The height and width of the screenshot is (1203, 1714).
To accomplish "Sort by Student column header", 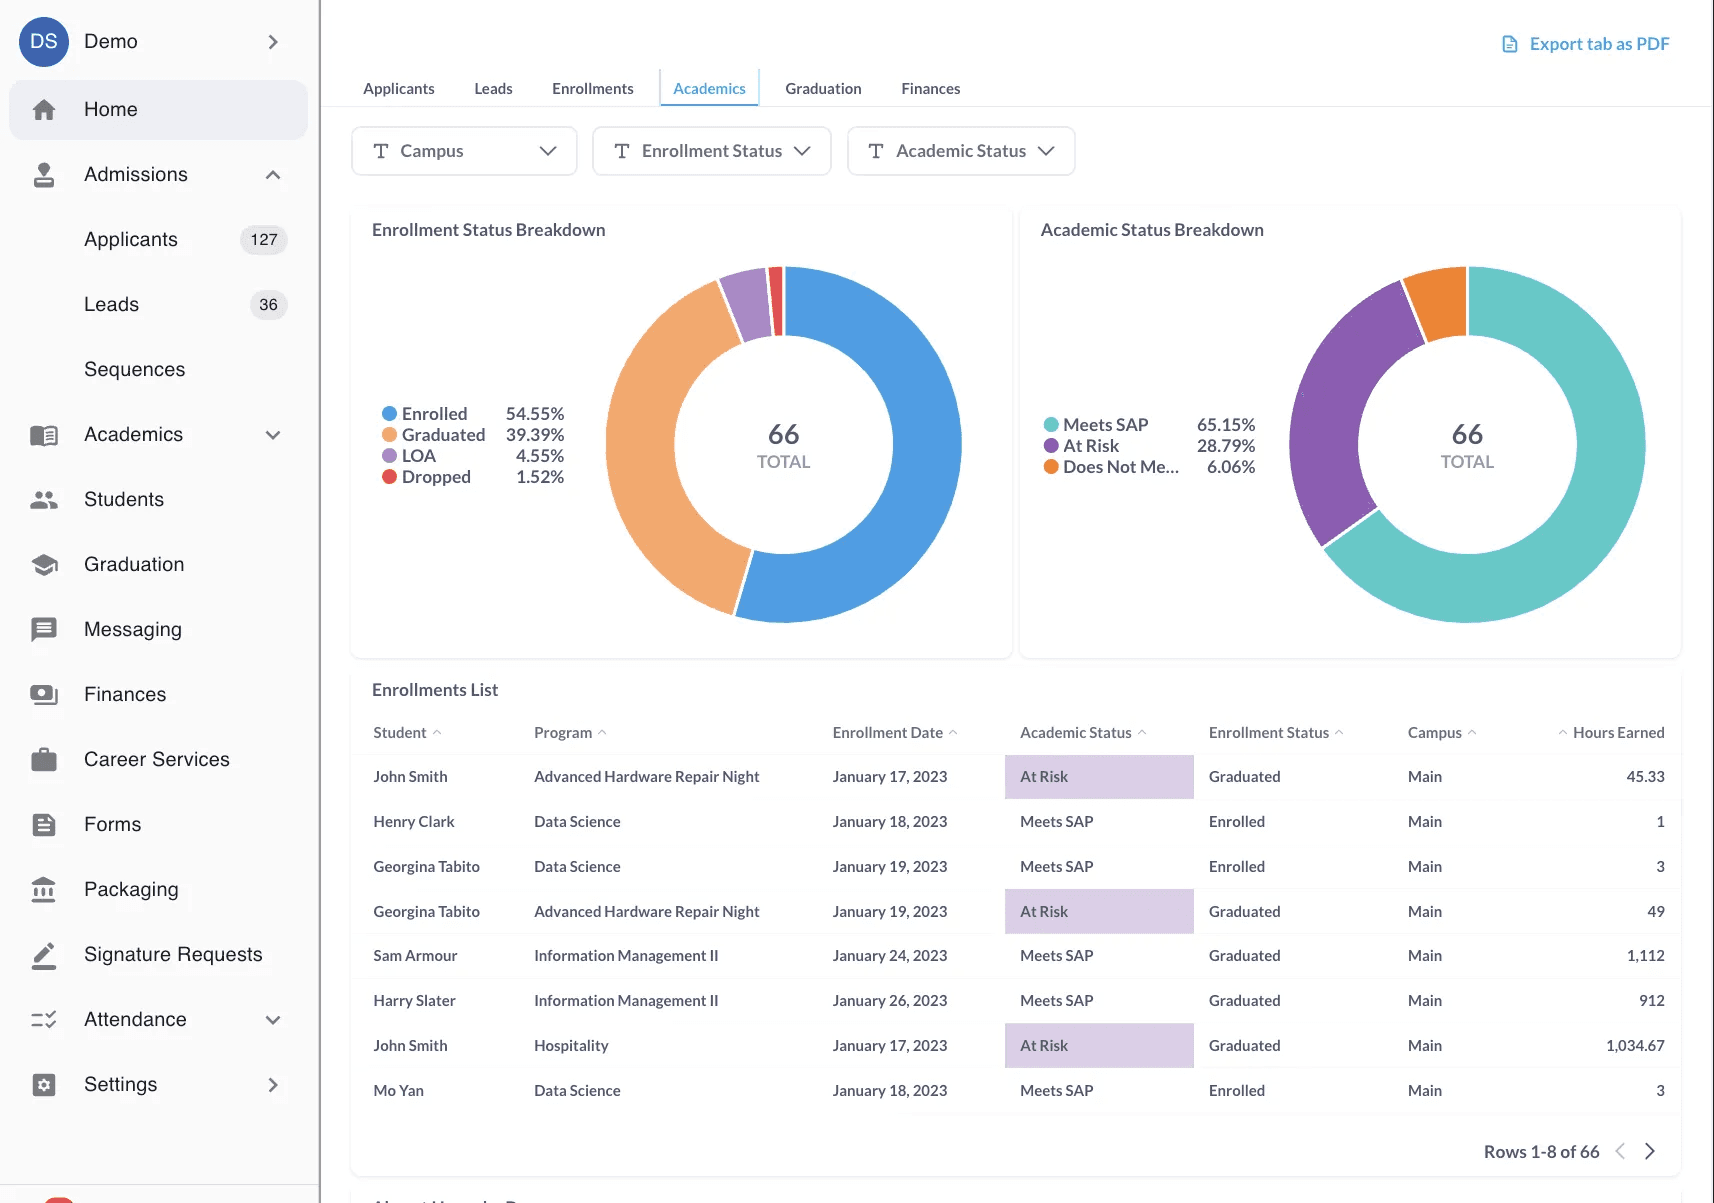I will pos(407,733).
